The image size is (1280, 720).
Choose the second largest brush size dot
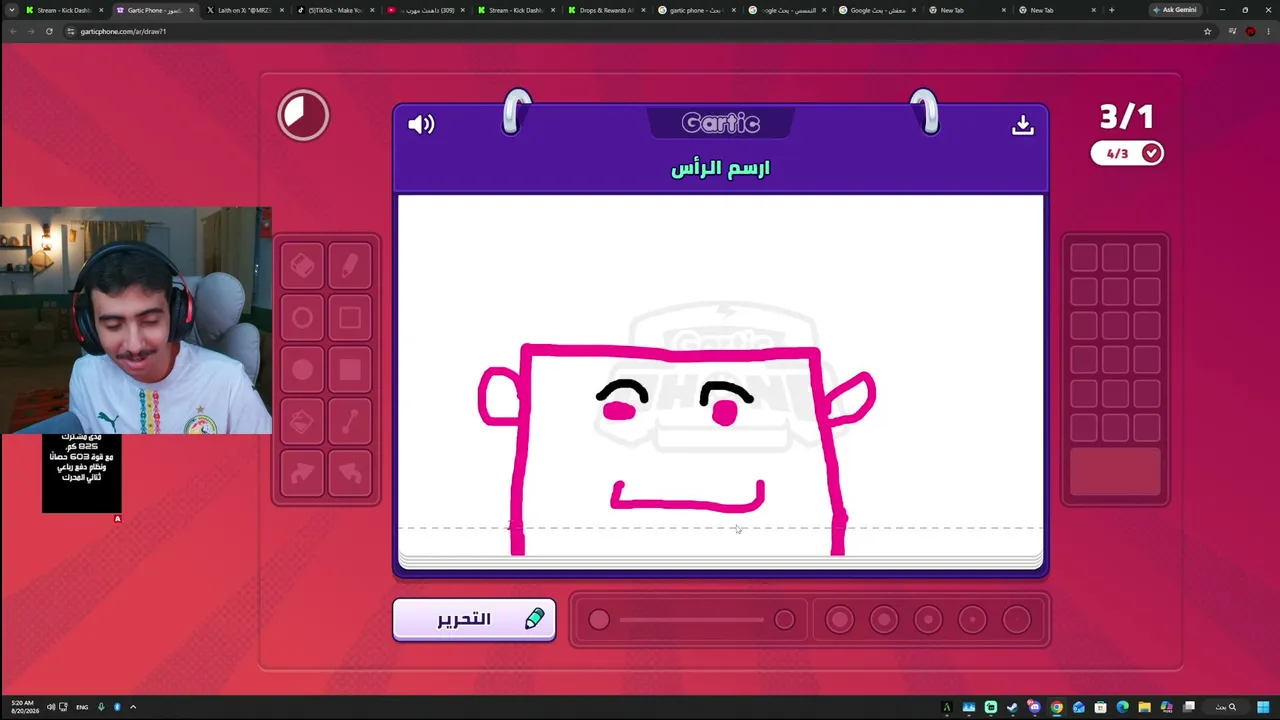884,620
